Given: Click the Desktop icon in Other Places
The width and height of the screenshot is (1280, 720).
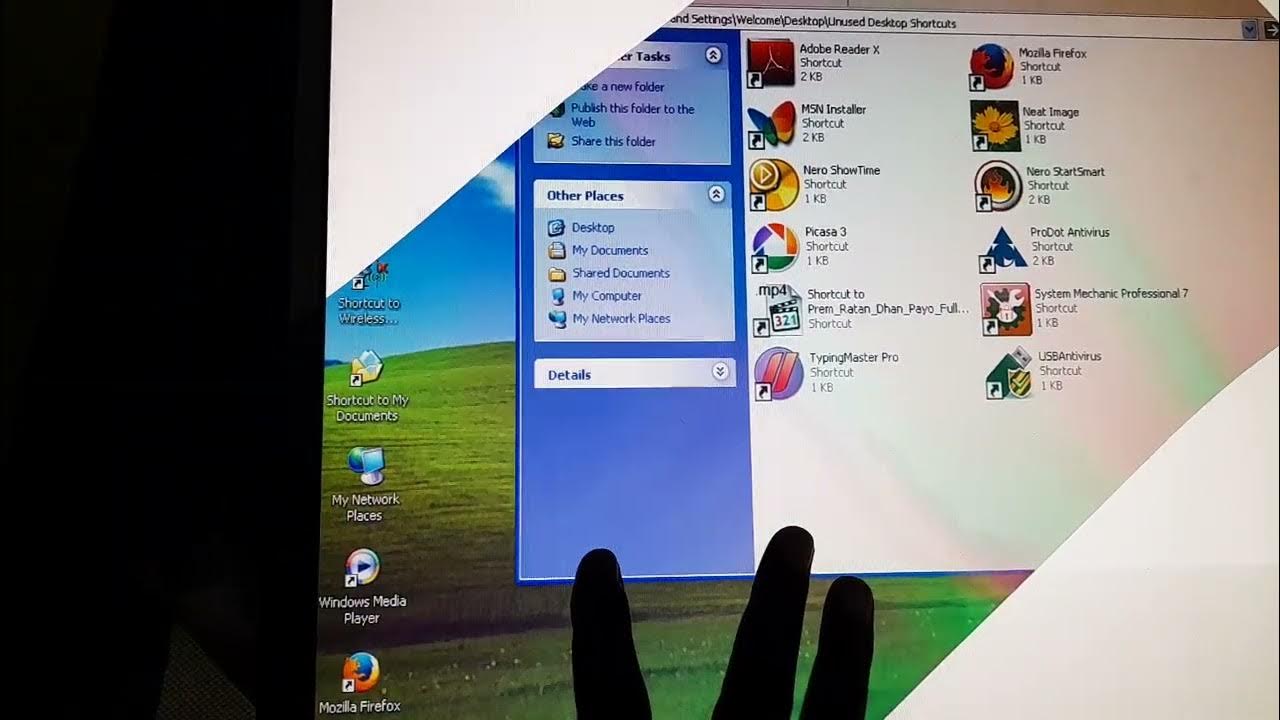Looking at the screenshot, I should [x=557, y=227].
